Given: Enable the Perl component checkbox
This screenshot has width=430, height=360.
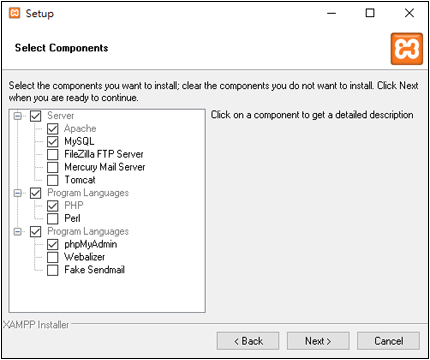Looking at the screenshot, I should (x=53, y=219).
